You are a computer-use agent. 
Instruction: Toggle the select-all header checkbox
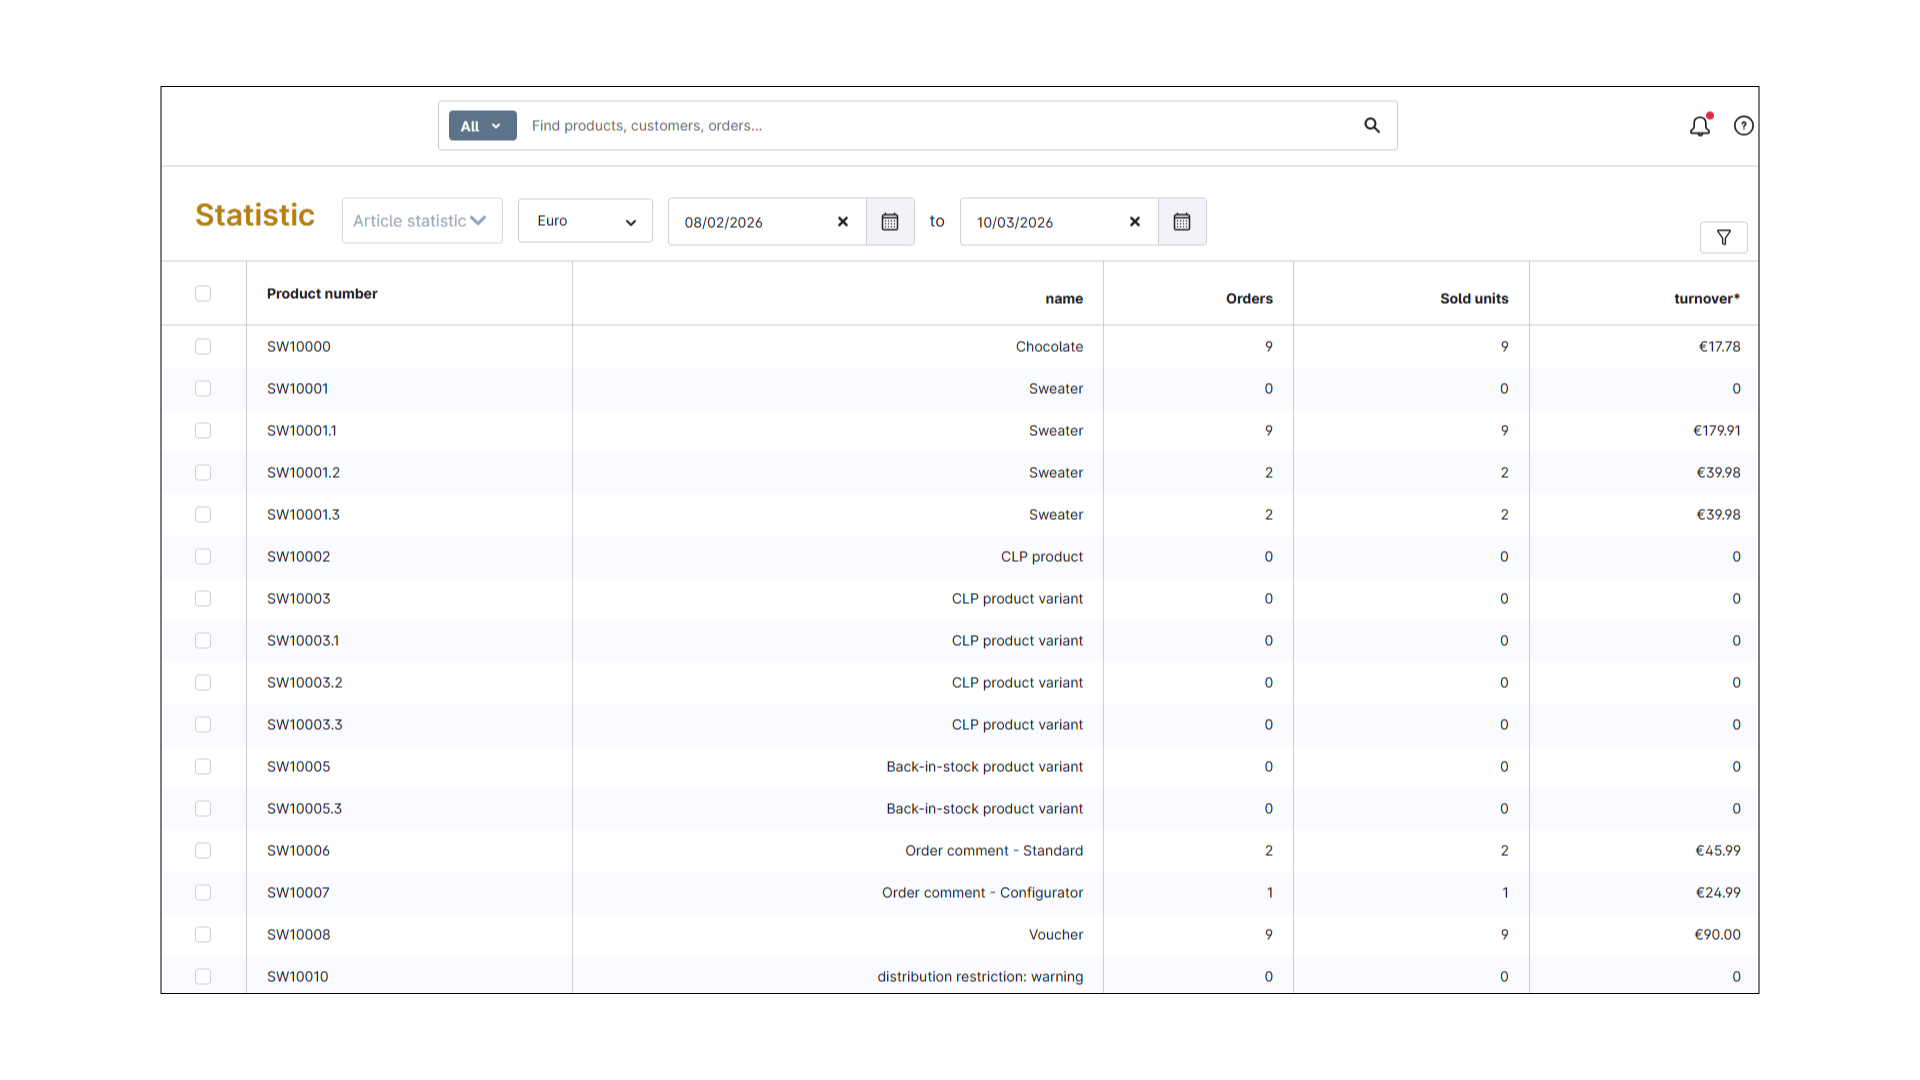click(203, 293)
